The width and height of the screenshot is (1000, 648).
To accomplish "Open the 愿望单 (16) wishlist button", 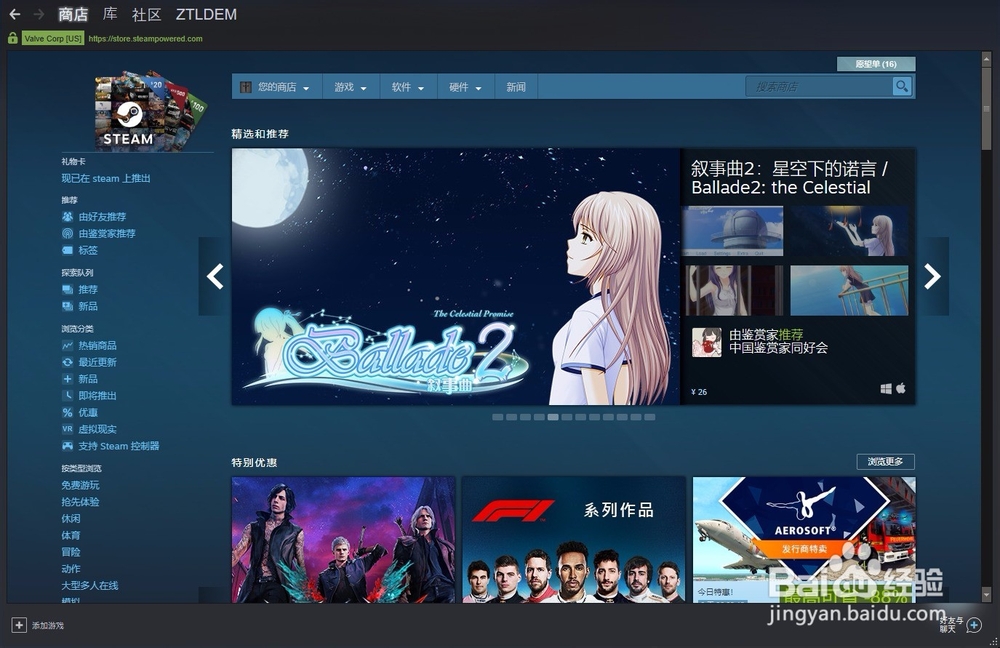I will tap(876, 64).
